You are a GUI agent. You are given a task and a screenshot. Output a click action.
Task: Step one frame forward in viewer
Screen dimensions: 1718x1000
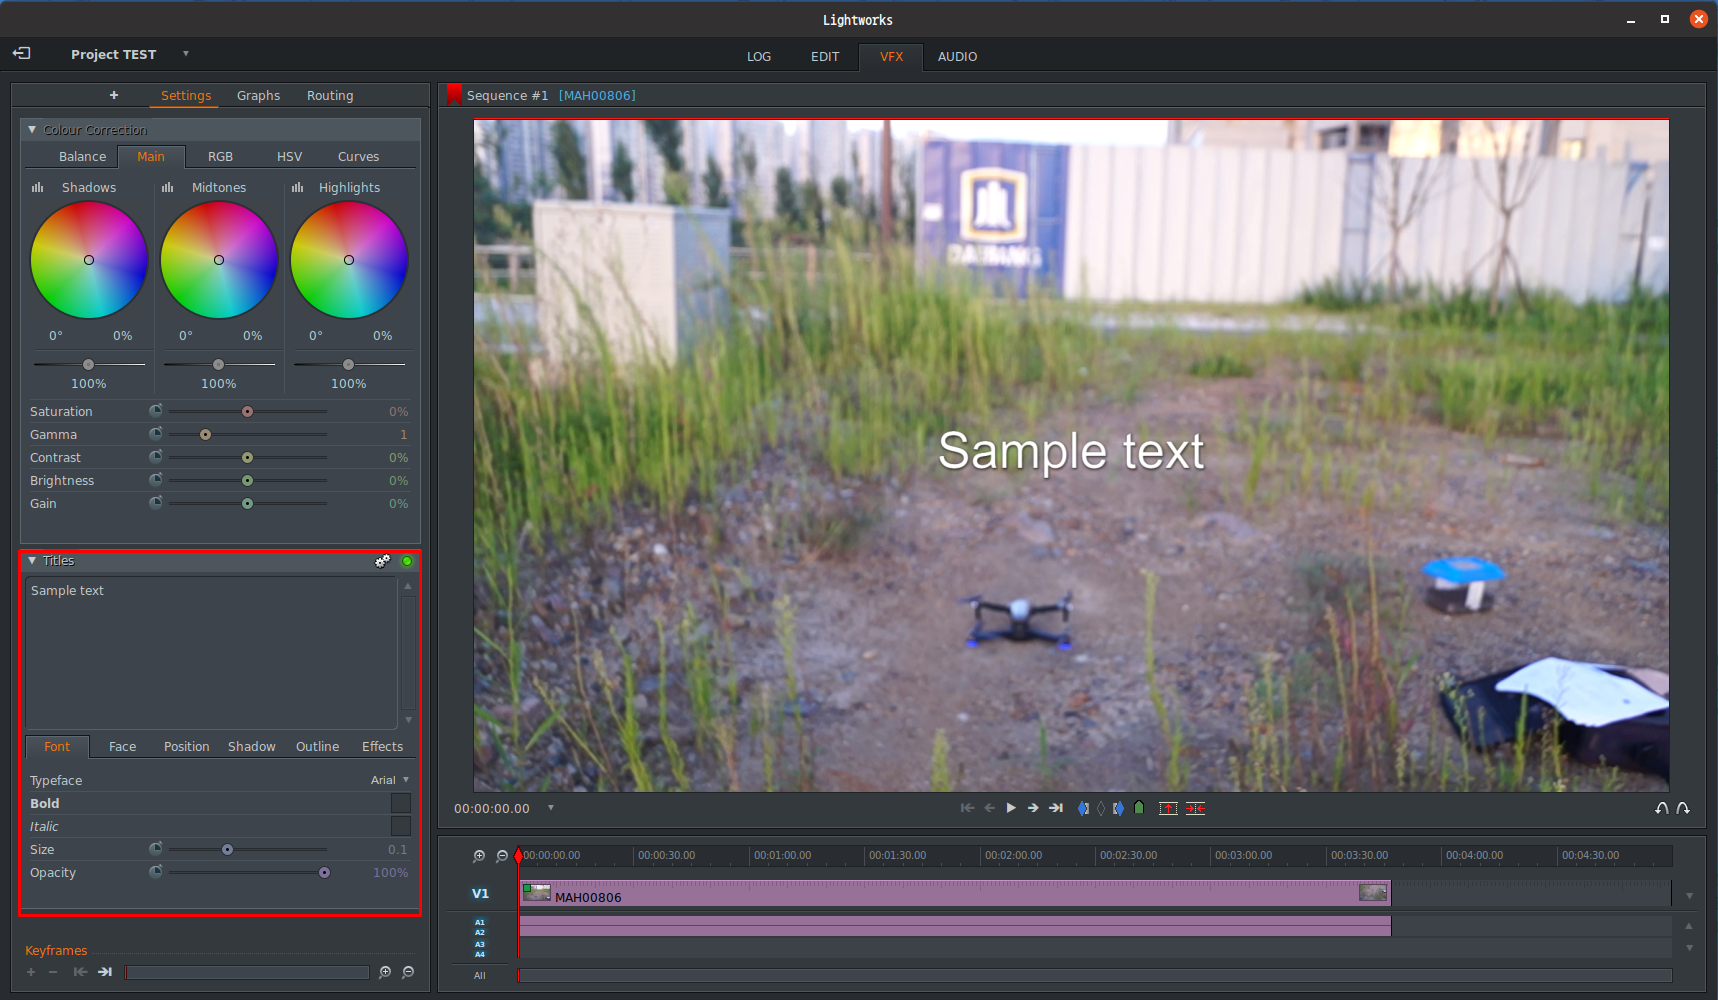(1033, 808)
